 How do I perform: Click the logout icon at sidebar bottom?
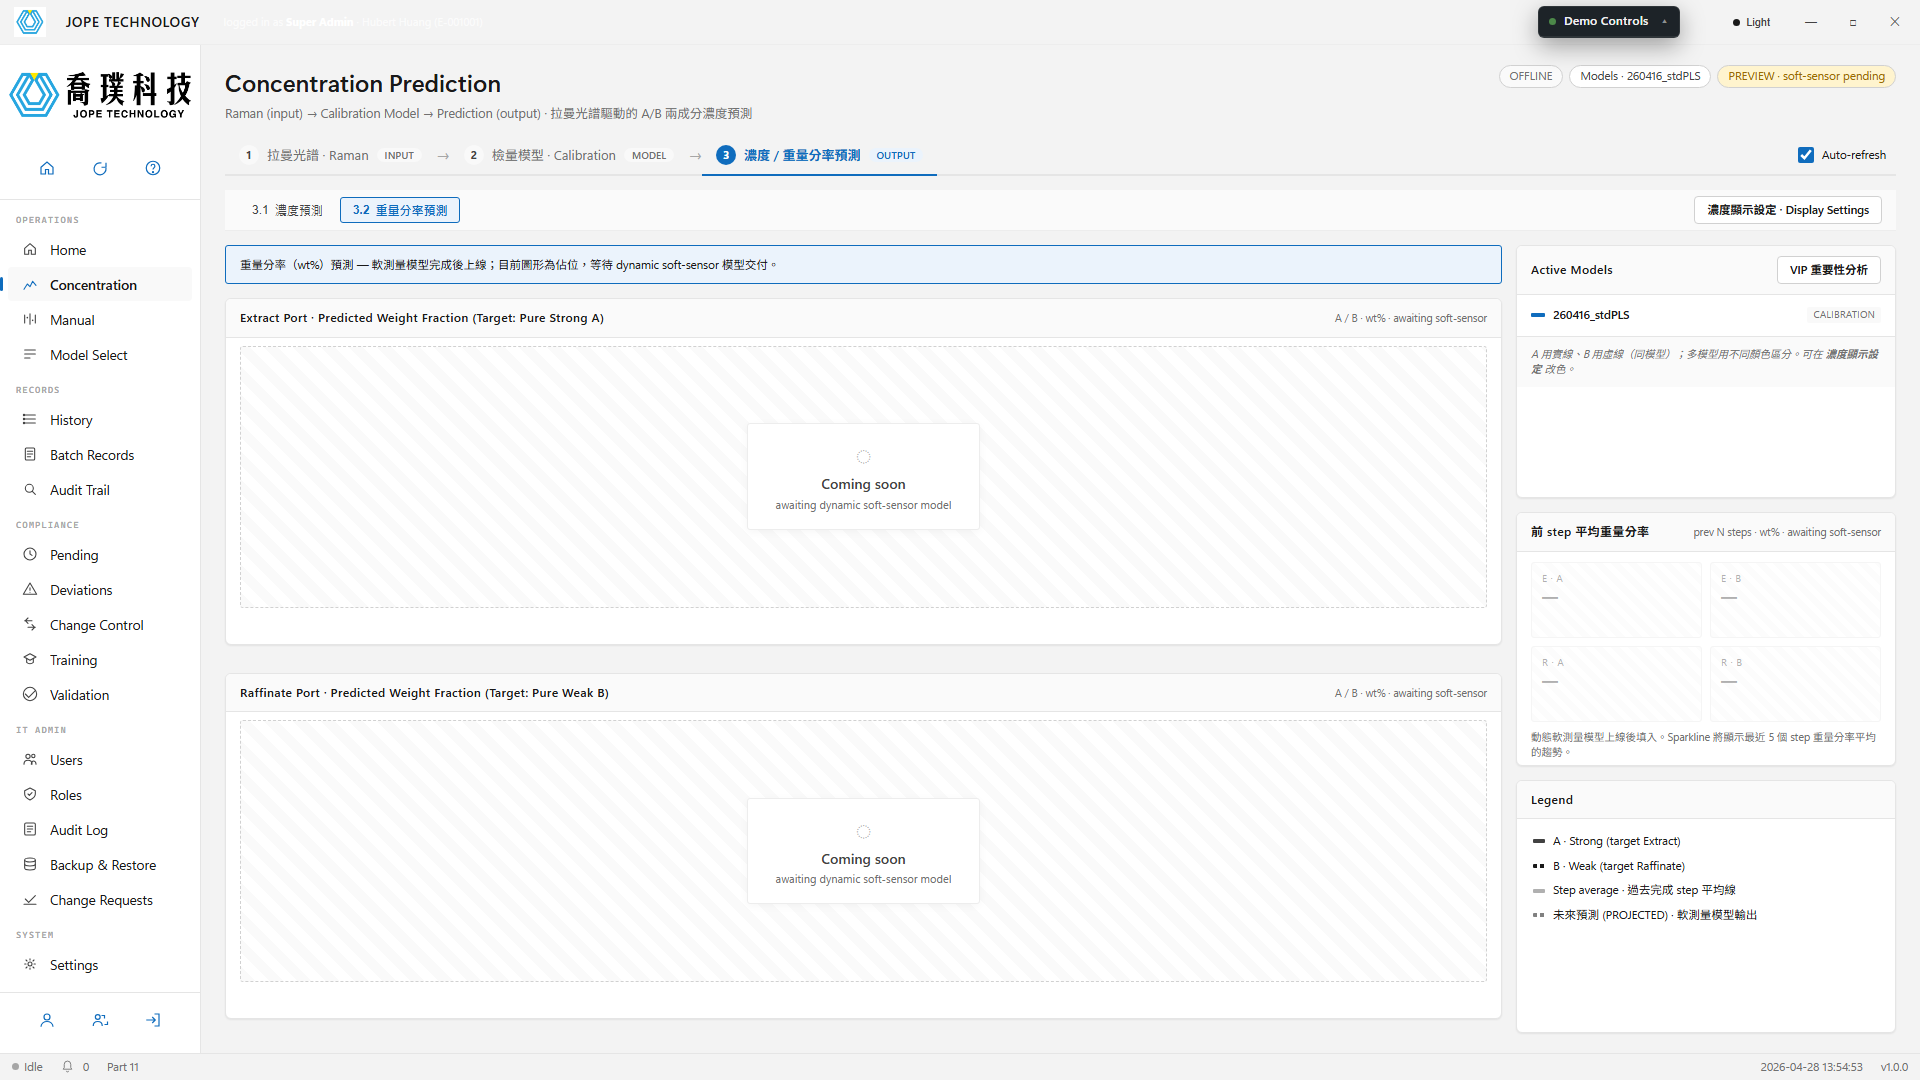(153, 1020)
